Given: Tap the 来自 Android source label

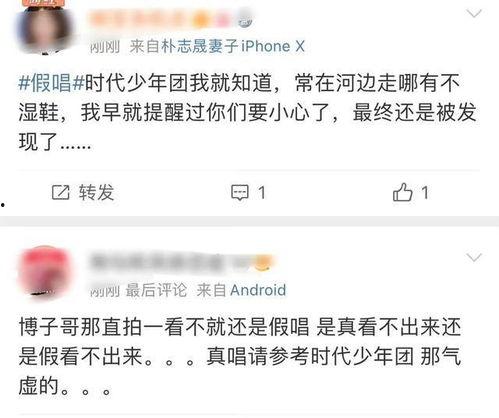Looking at the screenshot, I should pos(241,290).
